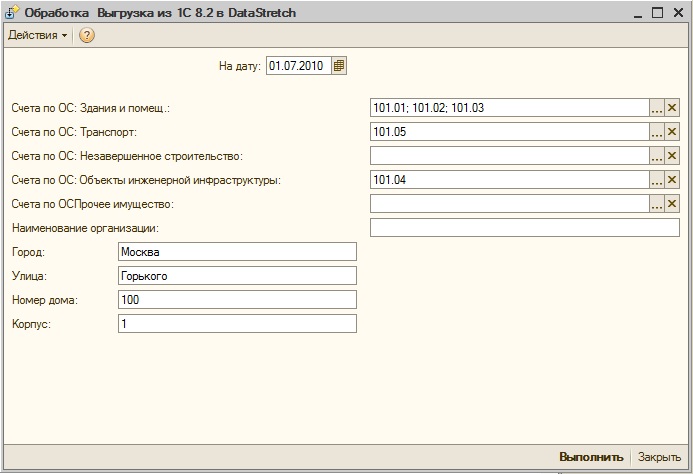Click the Корпус field with 1
The image size is (693, 474).
click(237, 324)
